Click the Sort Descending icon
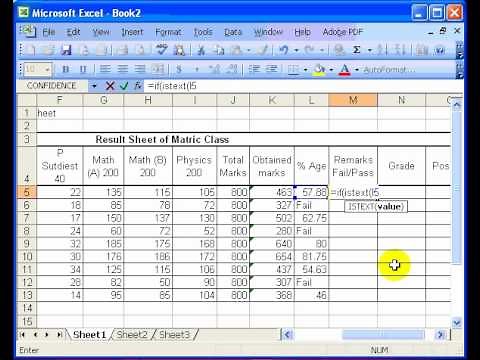 (x=400, y=50)
